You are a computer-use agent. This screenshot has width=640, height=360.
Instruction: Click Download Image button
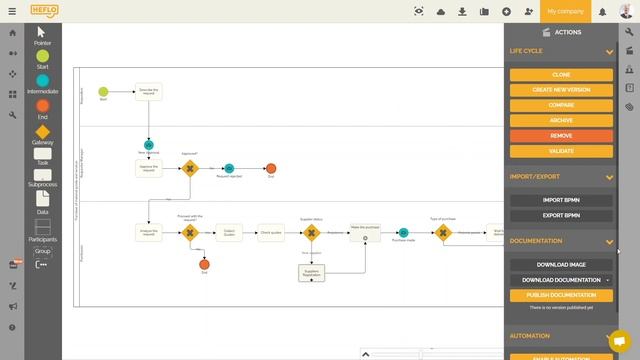click(x=561, y=265)
